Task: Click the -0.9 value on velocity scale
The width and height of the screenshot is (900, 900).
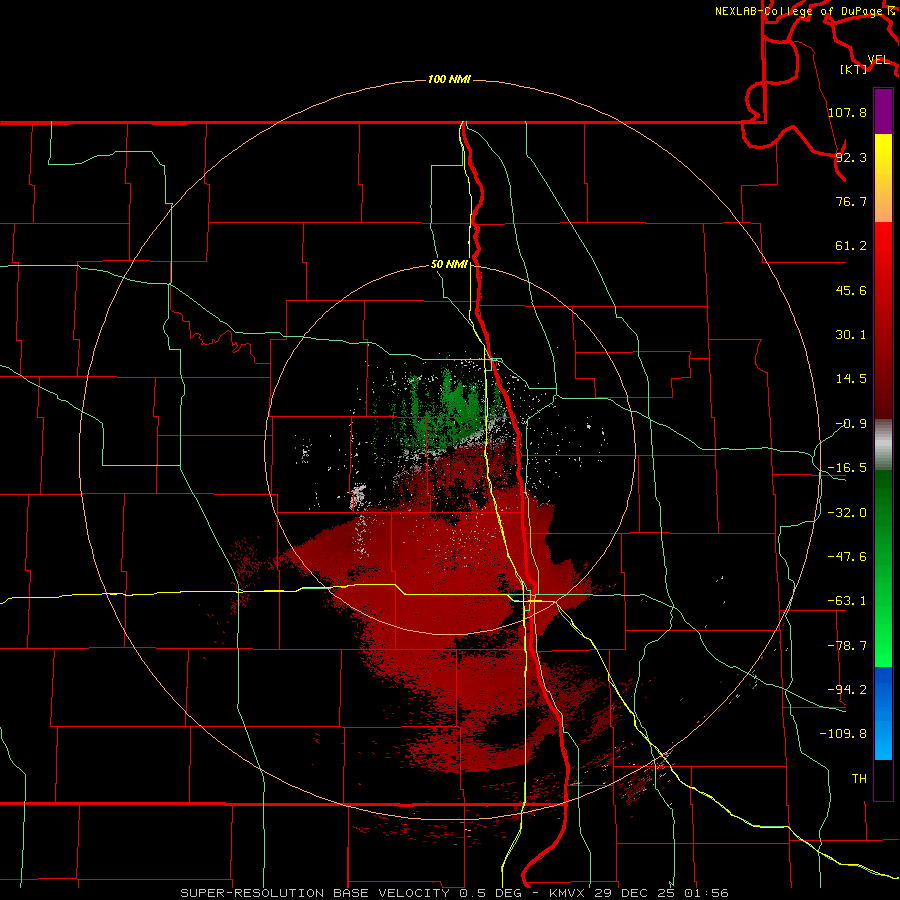Action: (851, 424)
